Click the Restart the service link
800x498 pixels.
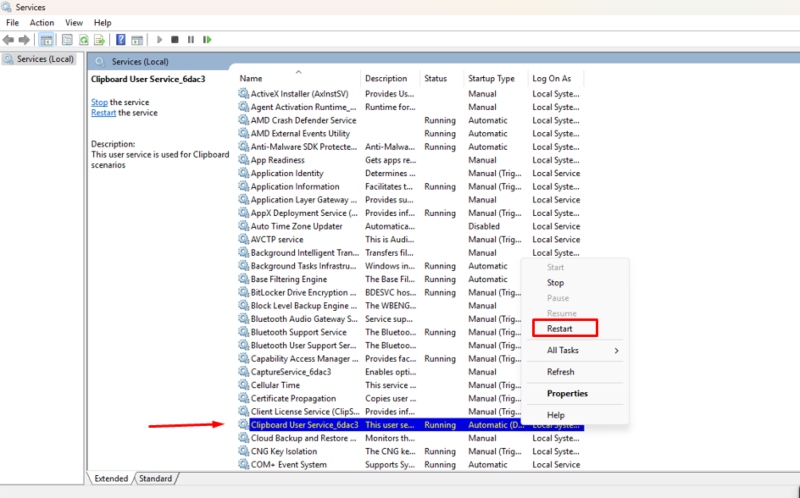tap(104, 113)
